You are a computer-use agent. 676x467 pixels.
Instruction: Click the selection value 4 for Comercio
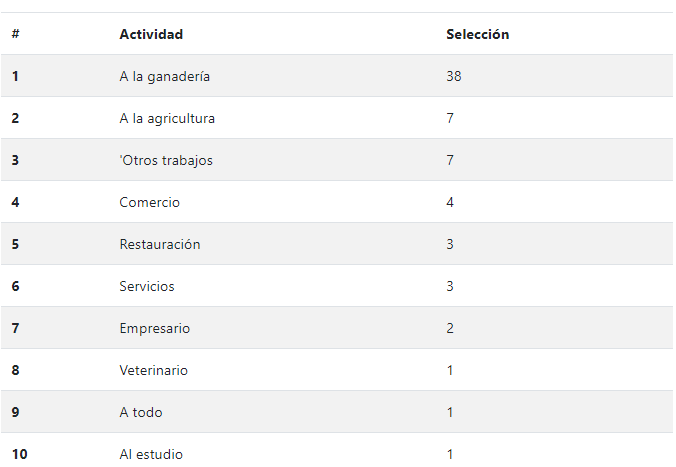(450, 202)
